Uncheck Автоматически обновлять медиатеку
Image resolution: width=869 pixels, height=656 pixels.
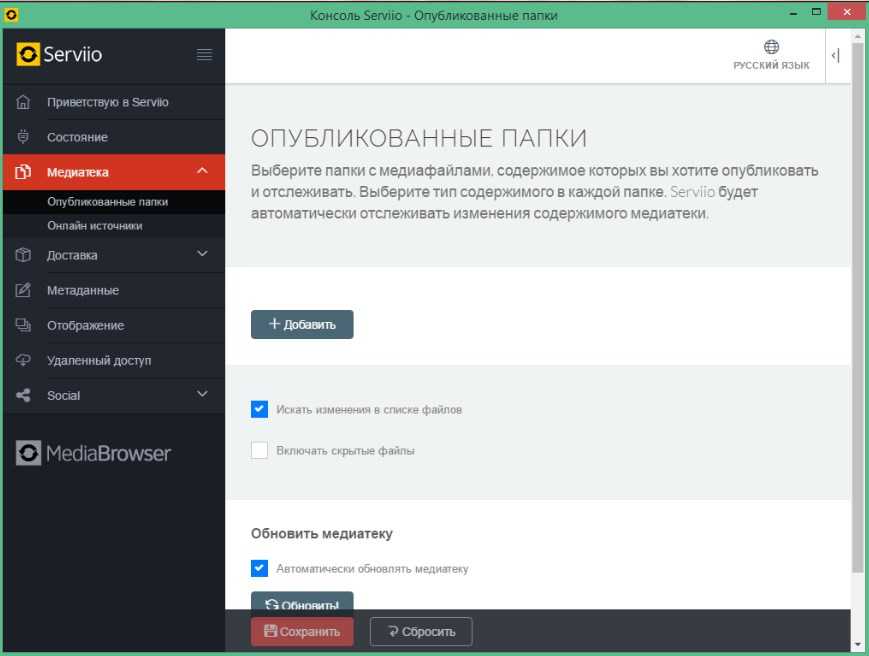tap(260, 568)
